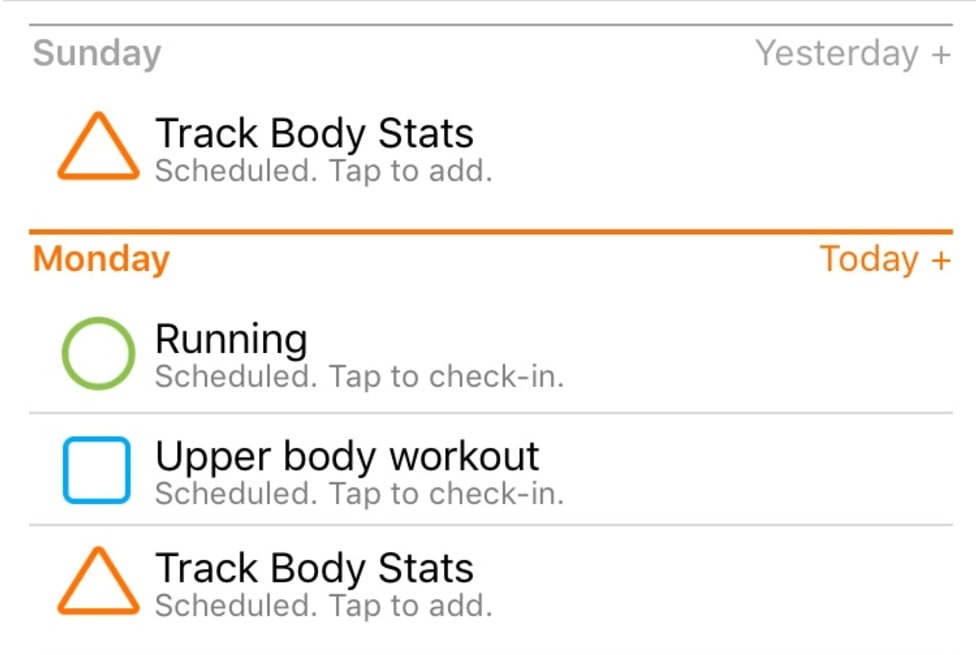Viewport: 976px width, 655px height.
Task: Open the Running activity title
Action: [231, 340]
